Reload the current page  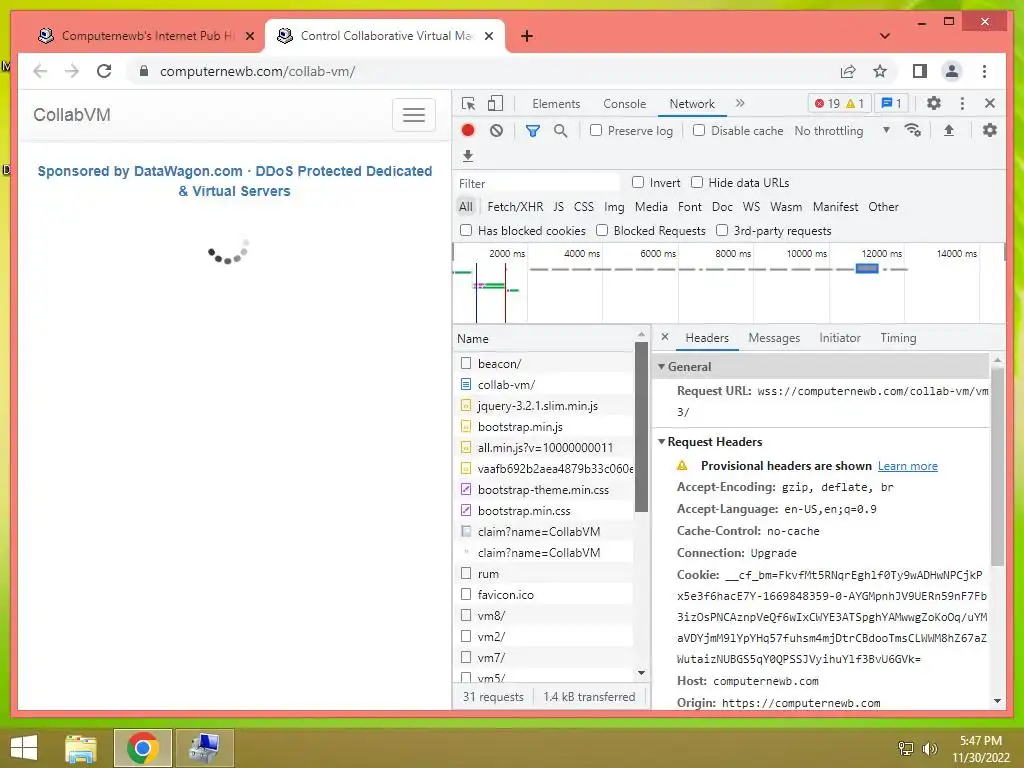104,71
